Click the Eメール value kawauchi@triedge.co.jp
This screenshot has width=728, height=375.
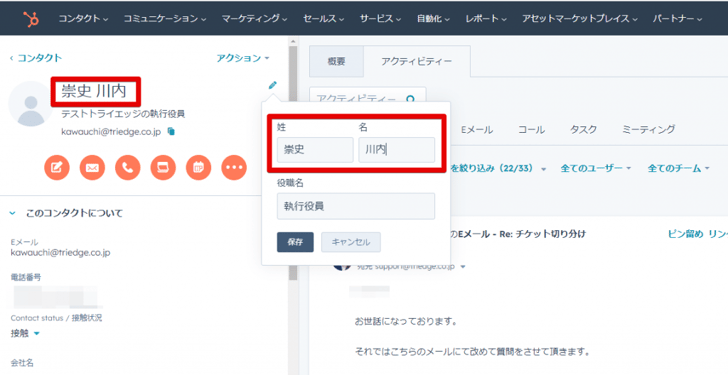[x=60, y=253]
